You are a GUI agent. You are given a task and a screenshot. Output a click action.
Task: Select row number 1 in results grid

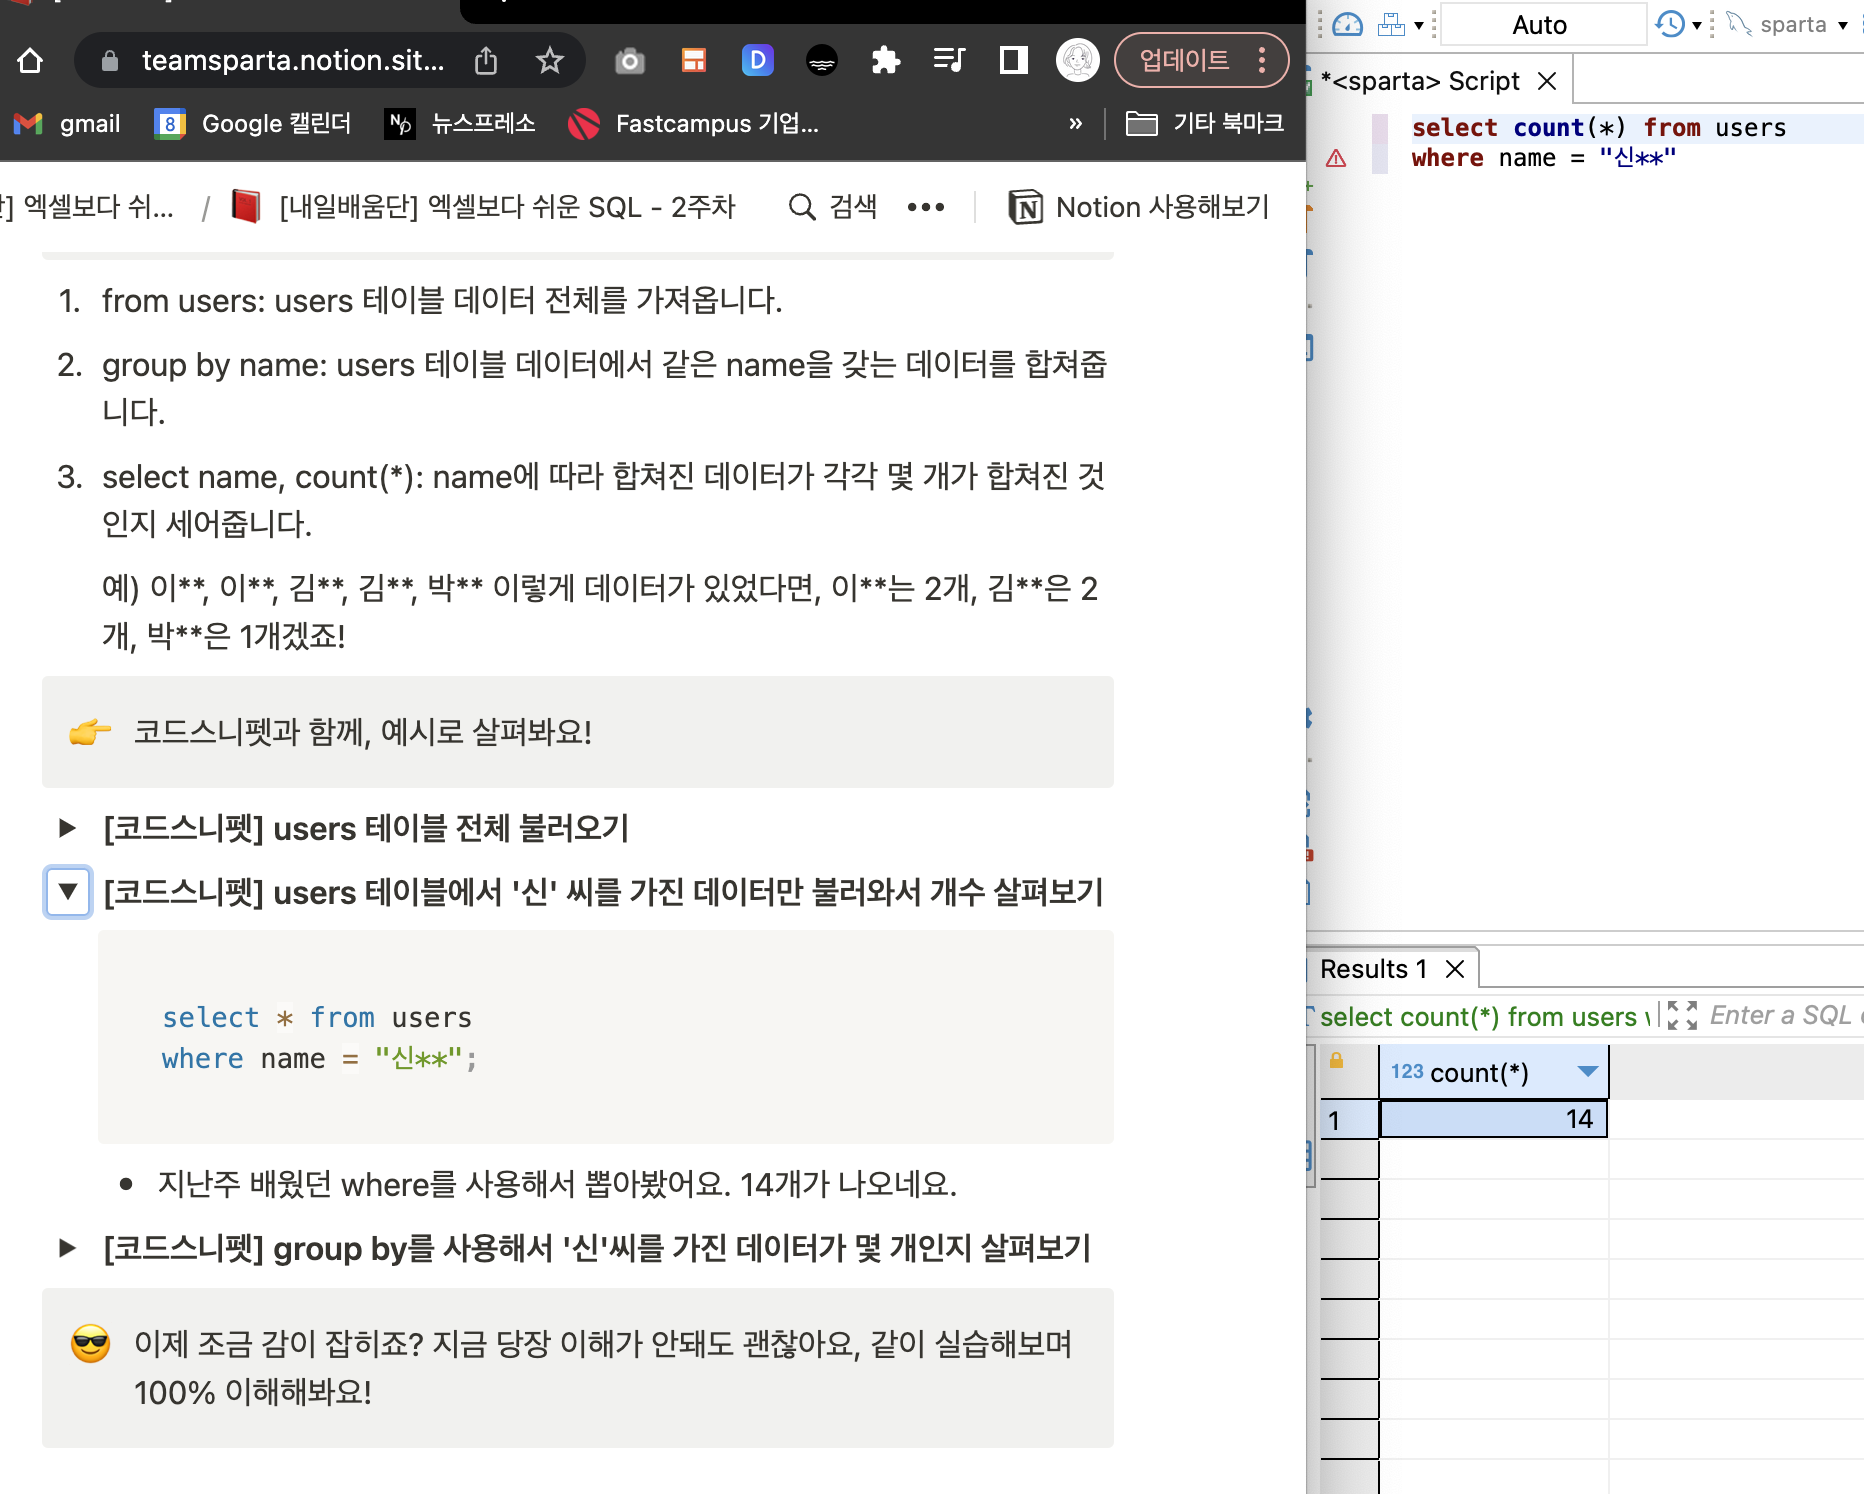tap(1349, 1120)
